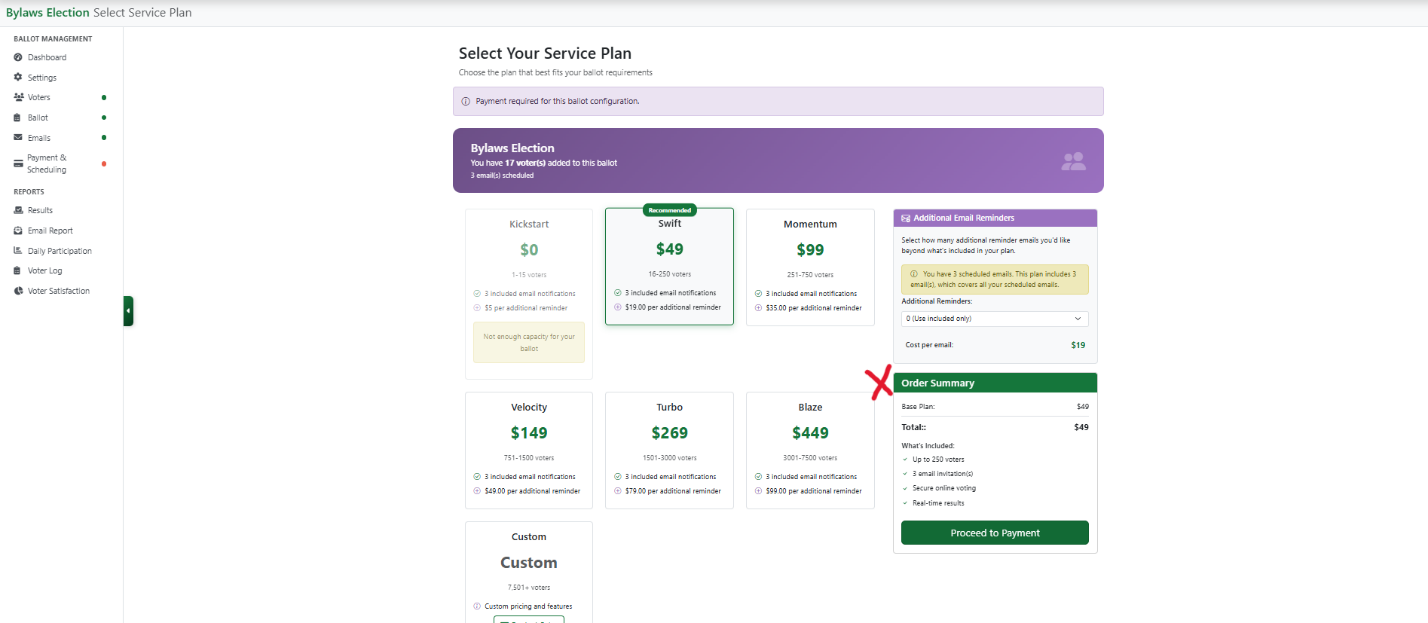
Task: Click 'Base Plan: $49' line
Action: tap(995, 407)
